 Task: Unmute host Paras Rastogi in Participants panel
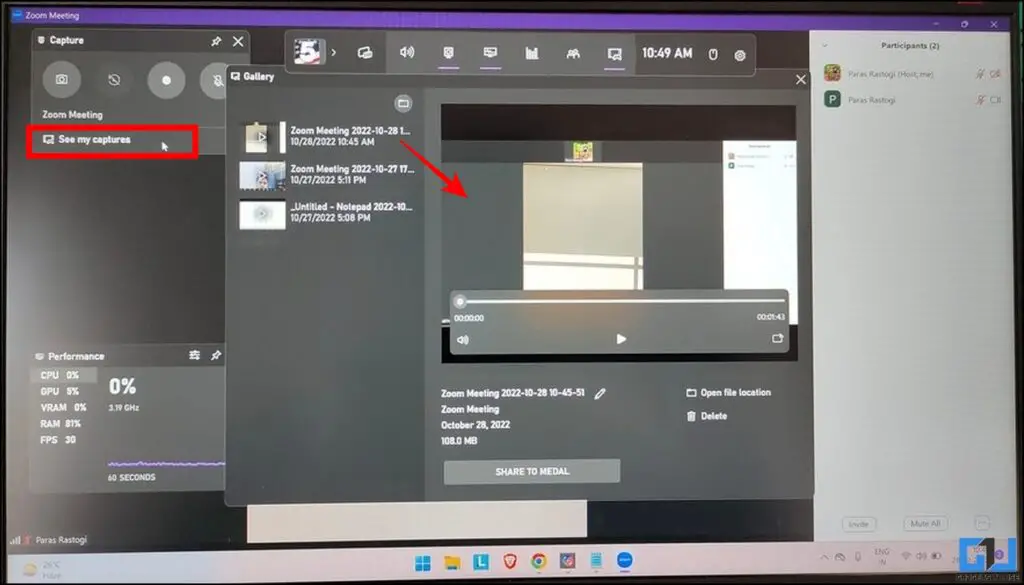click(x=978, y=72)
